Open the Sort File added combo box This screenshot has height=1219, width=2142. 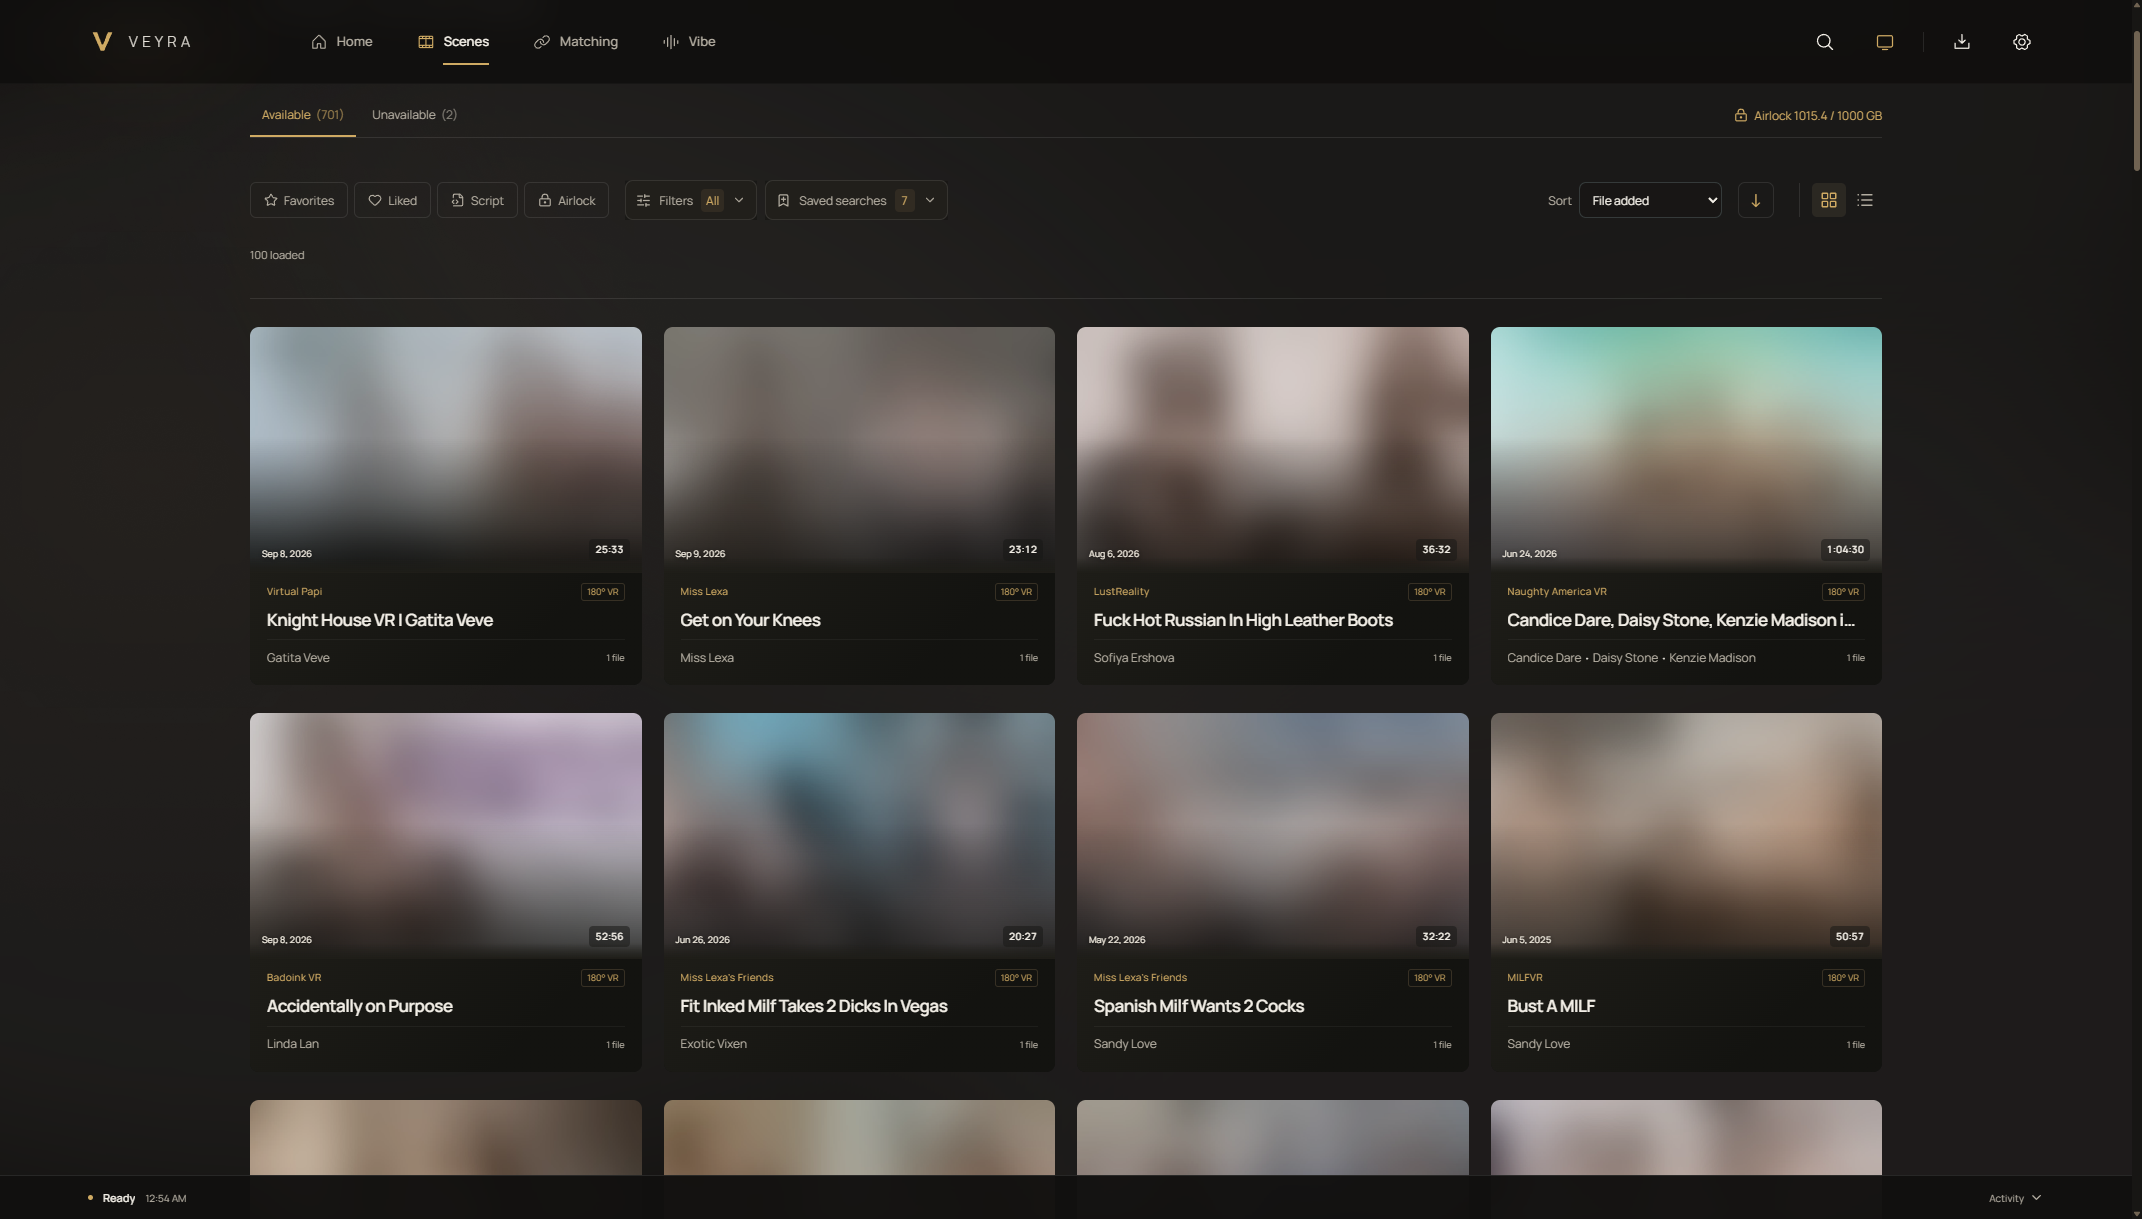click(x=1650, y=200)
